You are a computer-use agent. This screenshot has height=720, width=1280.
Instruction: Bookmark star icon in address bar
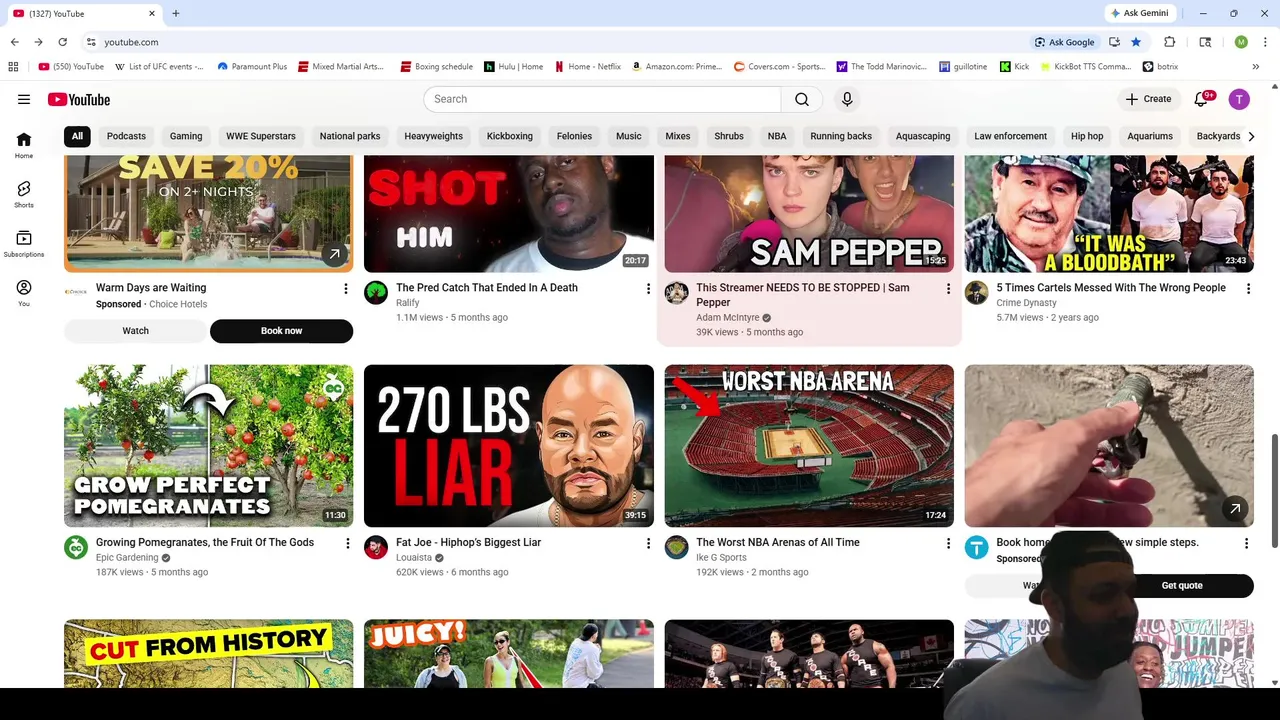1136,42
